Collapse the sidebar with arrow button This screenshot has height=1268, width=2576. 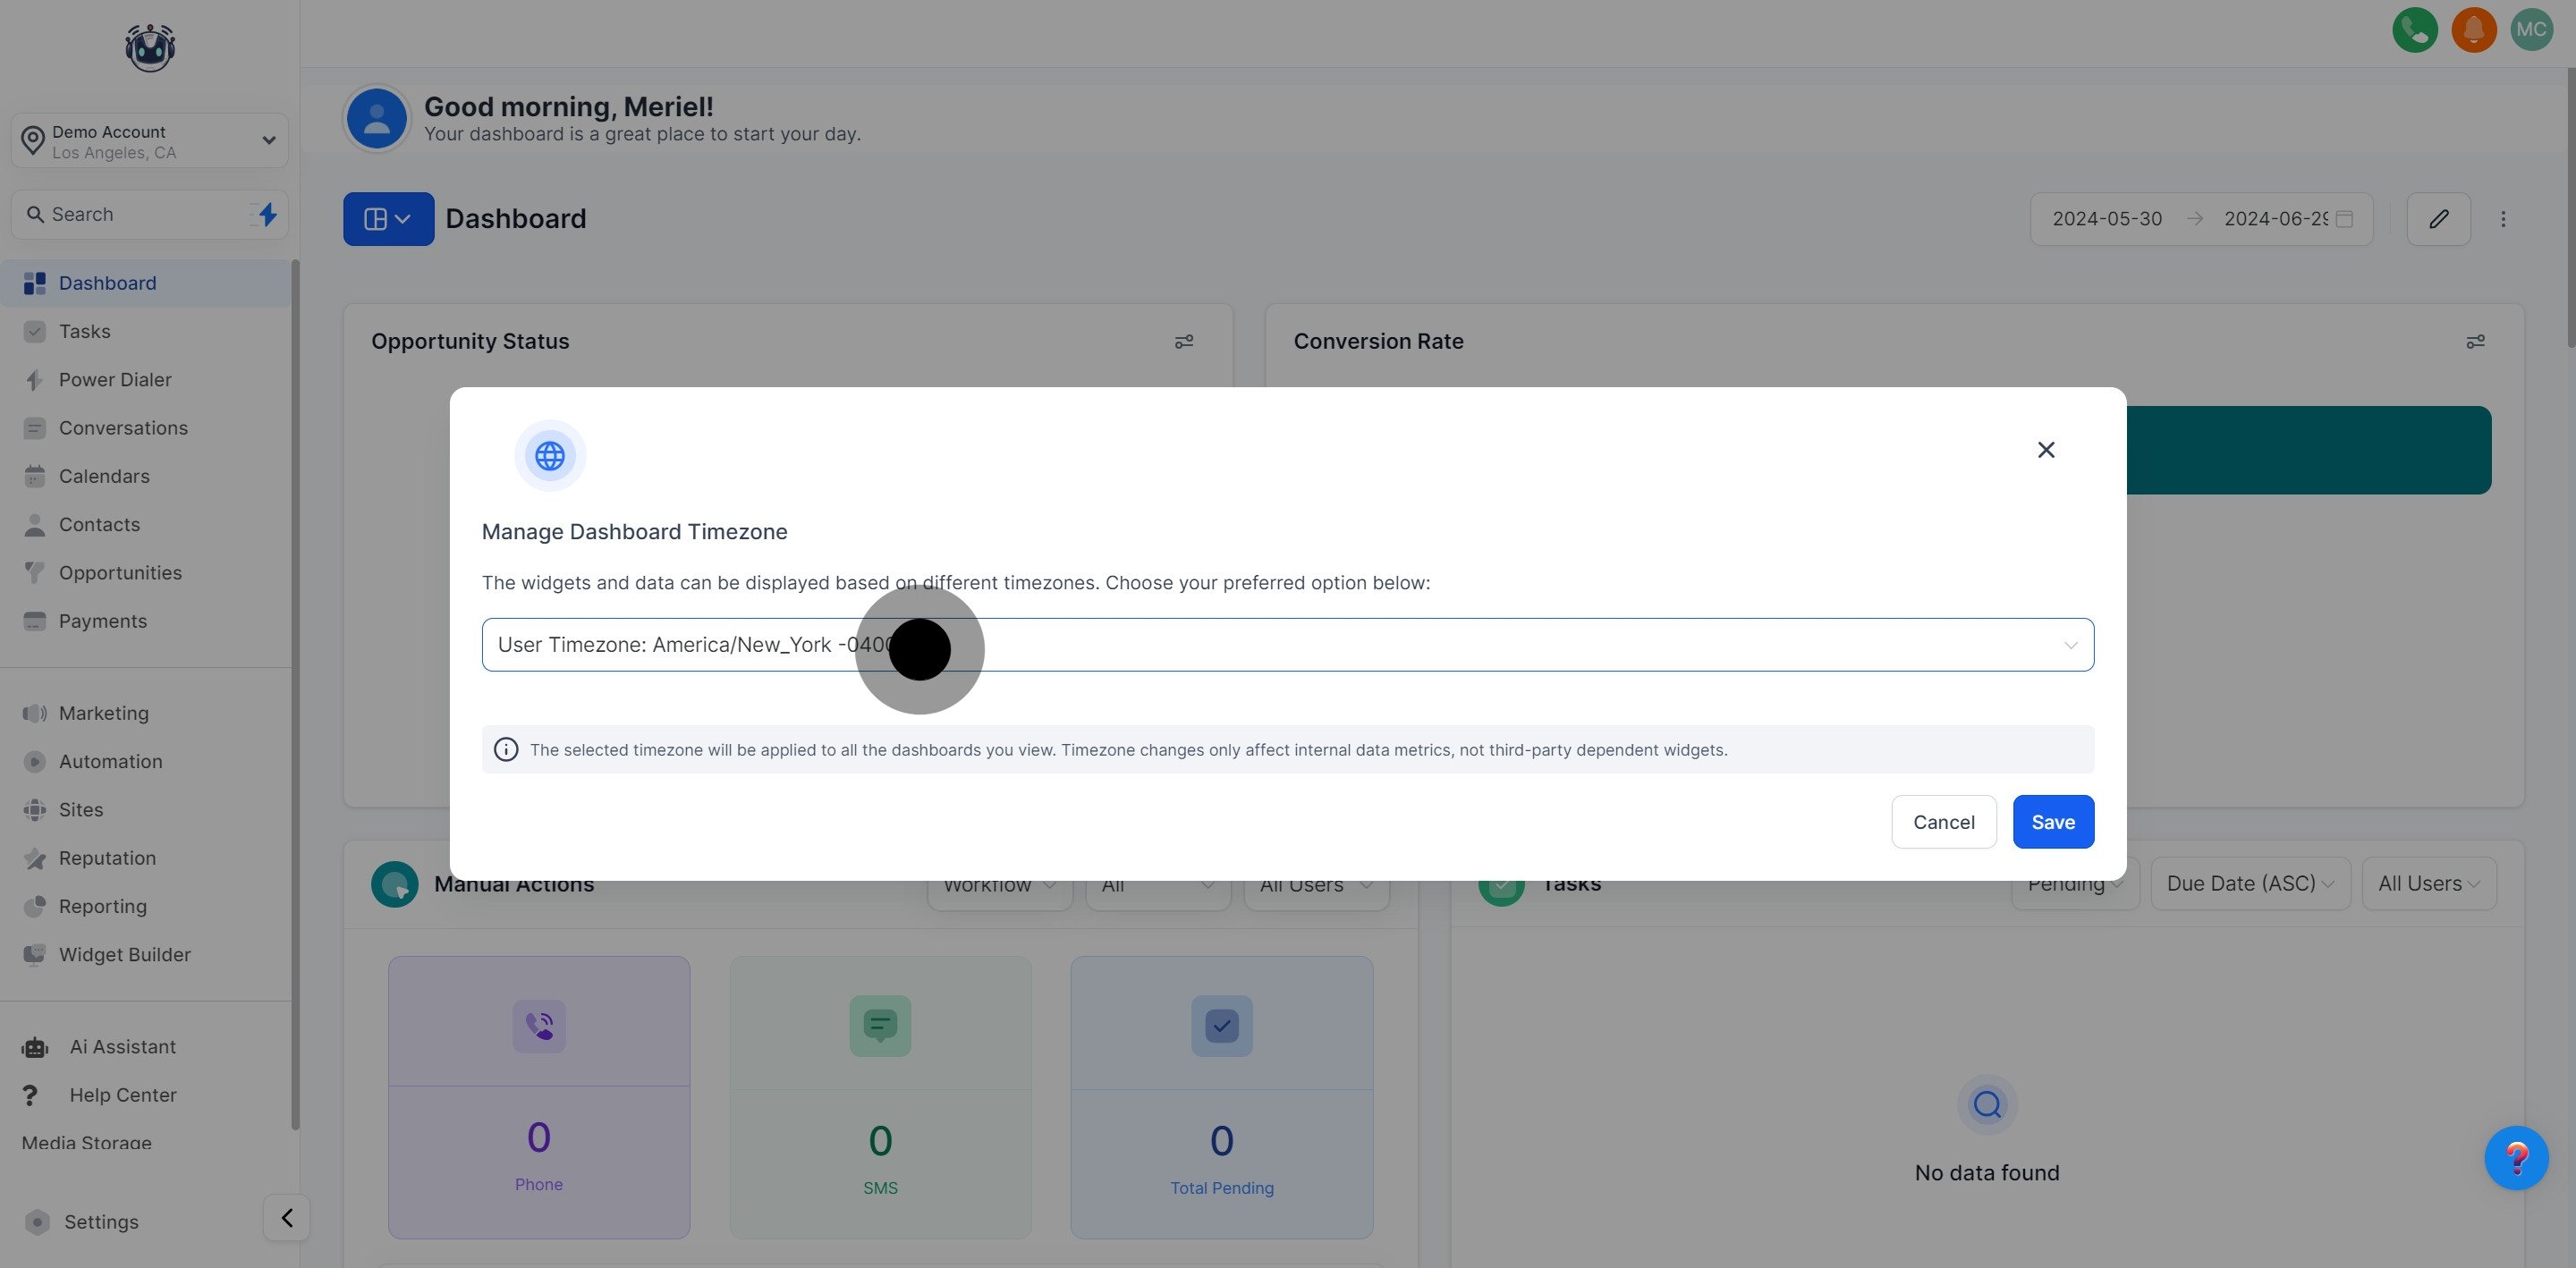(287, 1218)
